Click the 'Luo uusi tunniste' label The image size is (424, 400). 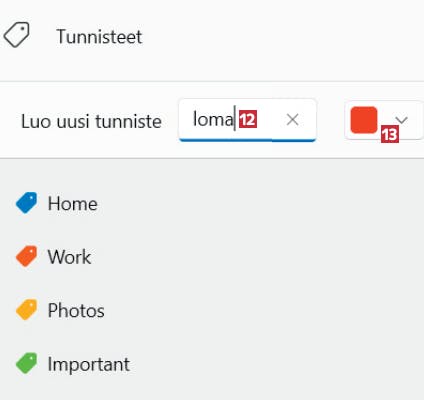point(91,121)
